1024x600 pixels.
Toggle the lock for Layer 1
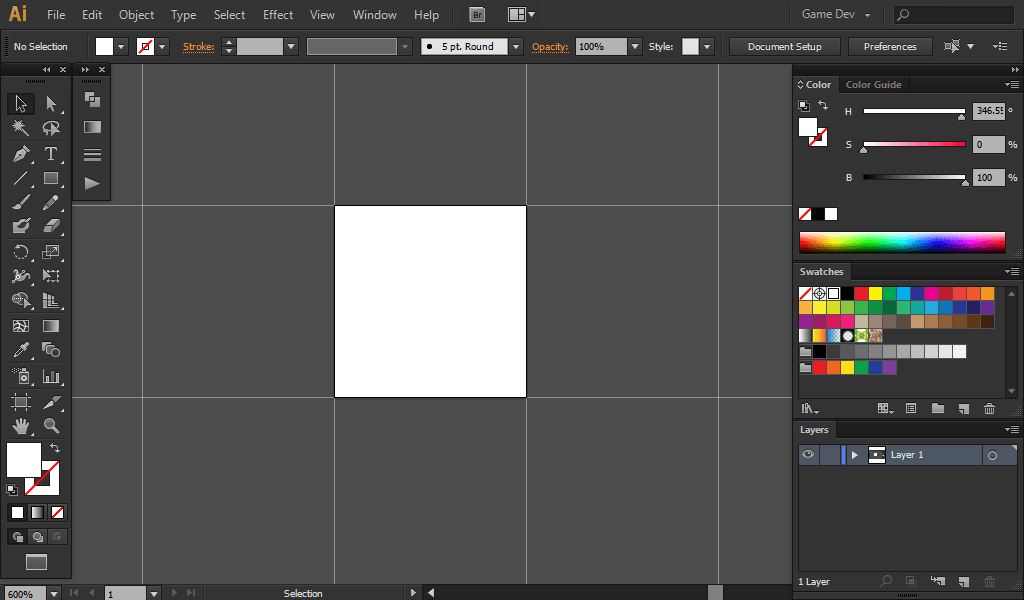(832, 454)
